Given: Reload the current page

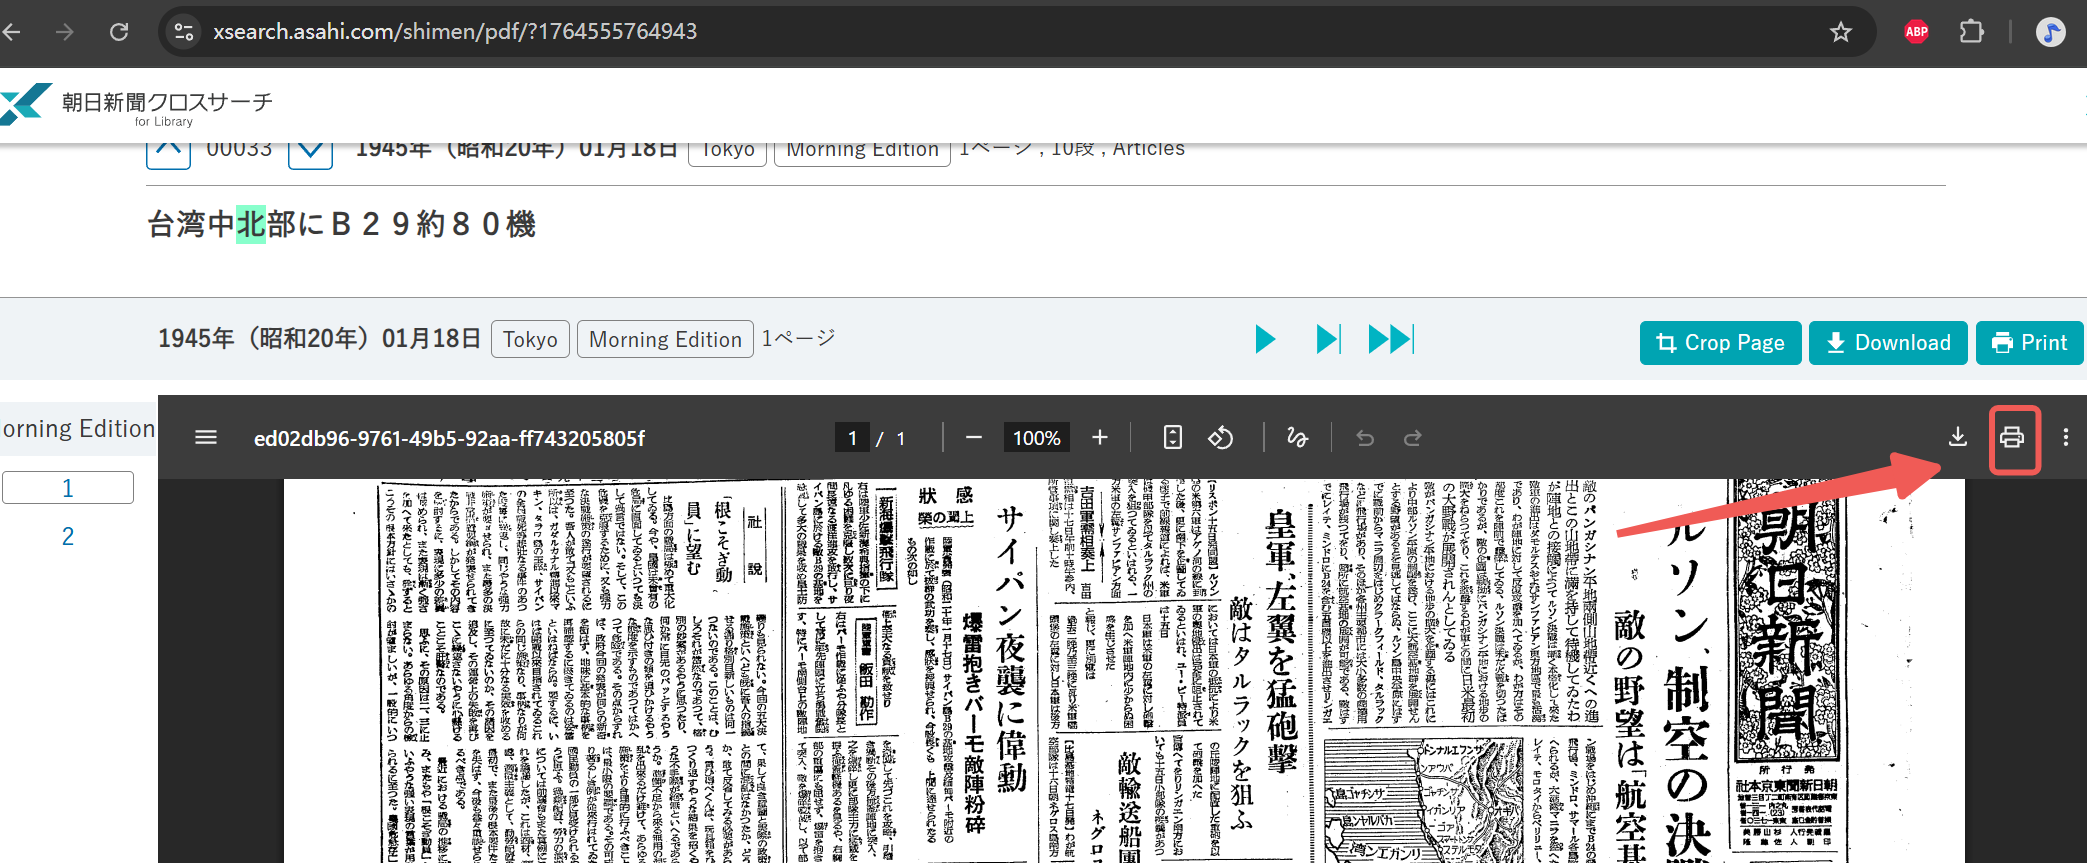Looking at the screenshot, I should tap(119, 32).
